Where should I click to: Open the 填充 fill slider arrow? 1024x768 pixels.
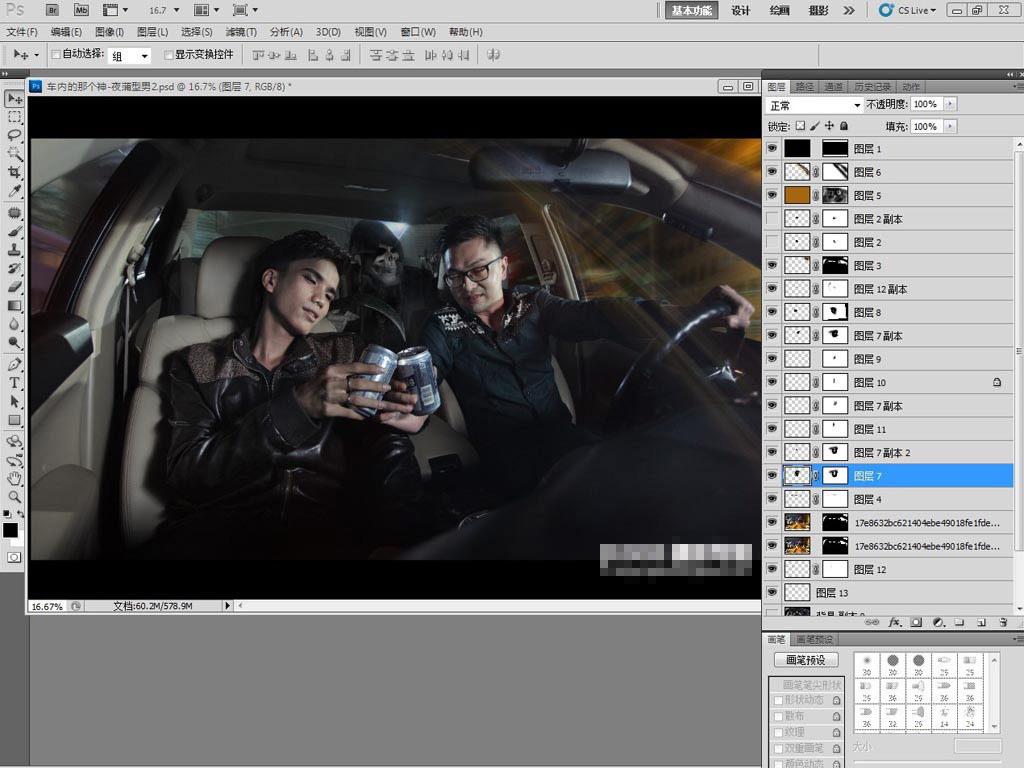tap(950, 126)
